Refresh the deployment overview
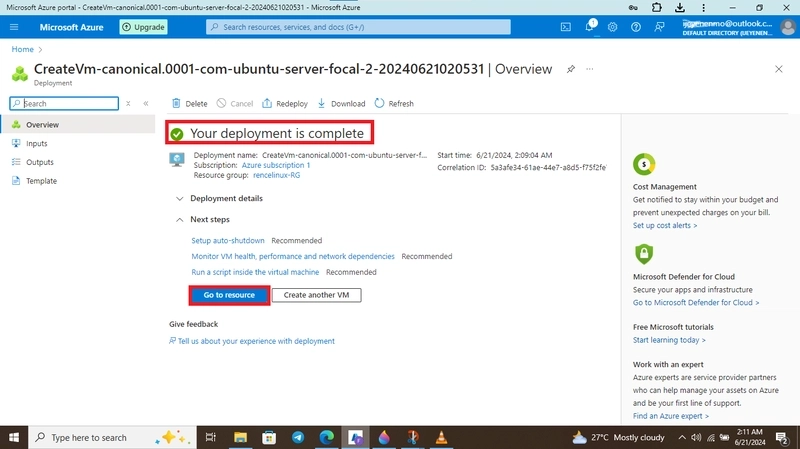 394,104
